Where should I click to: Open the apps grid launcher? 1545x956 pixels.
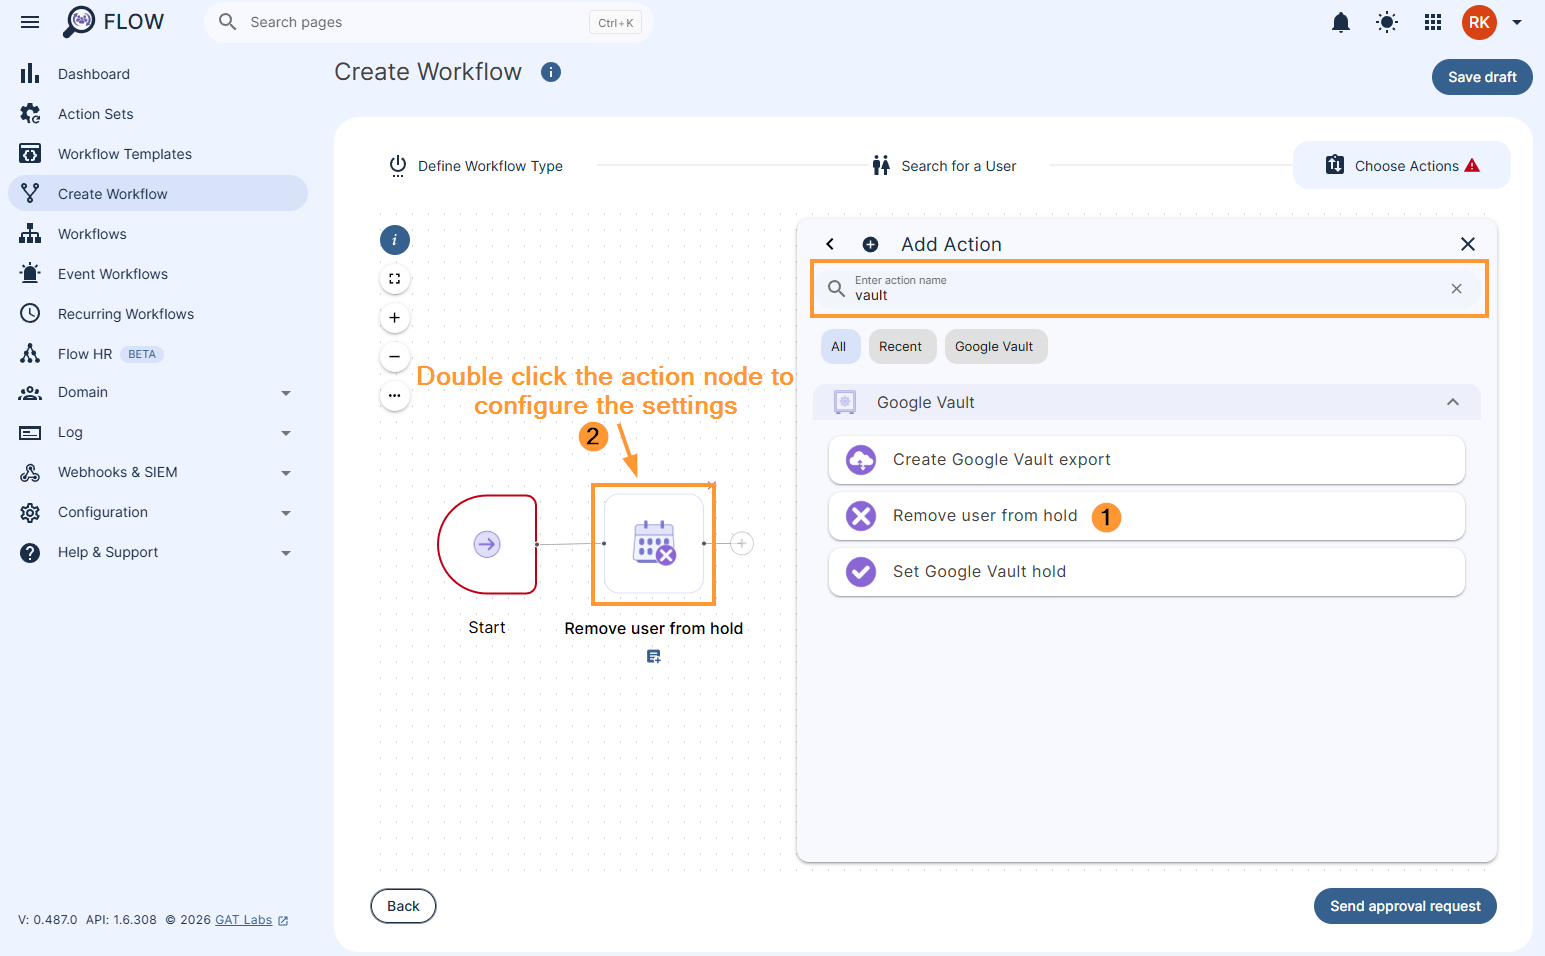point(1433,22)
